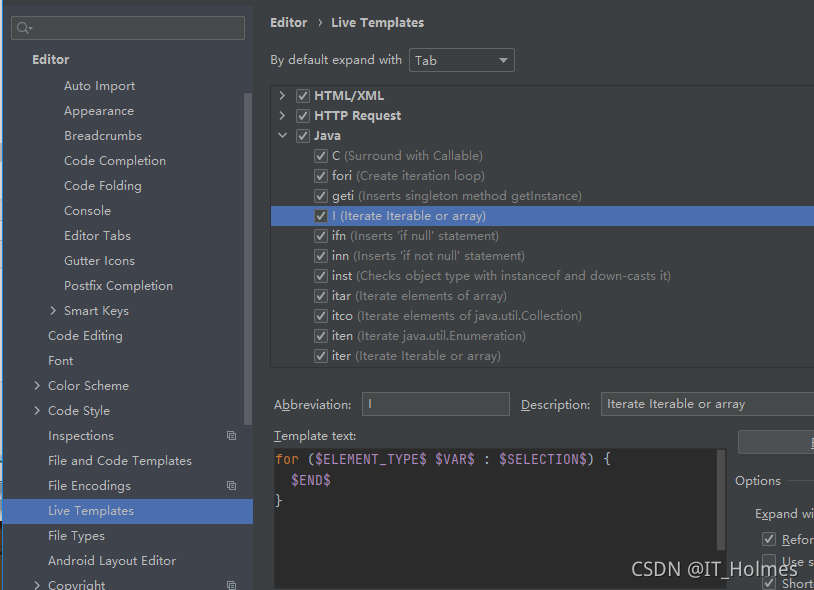Open File and Code Templates
The height and width of the screenshot is (590, 814).
(x=119, y=461)
